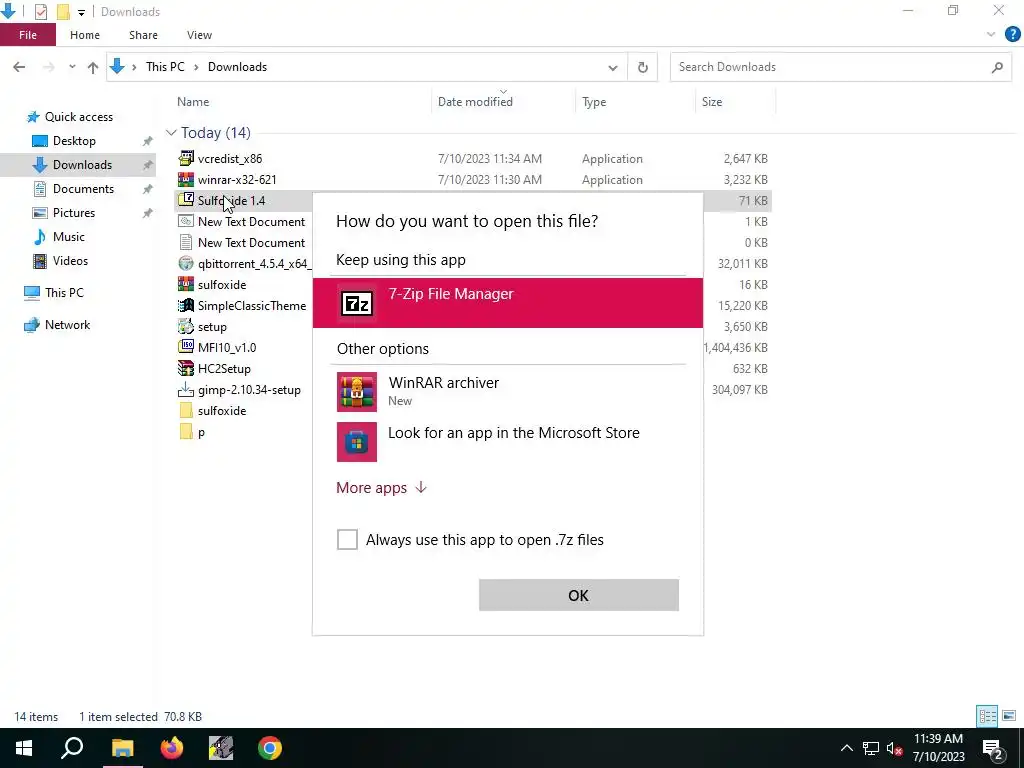Open taskbar app next to Firefox
This screenshot has width=1024, height=768.
point(221,748)
